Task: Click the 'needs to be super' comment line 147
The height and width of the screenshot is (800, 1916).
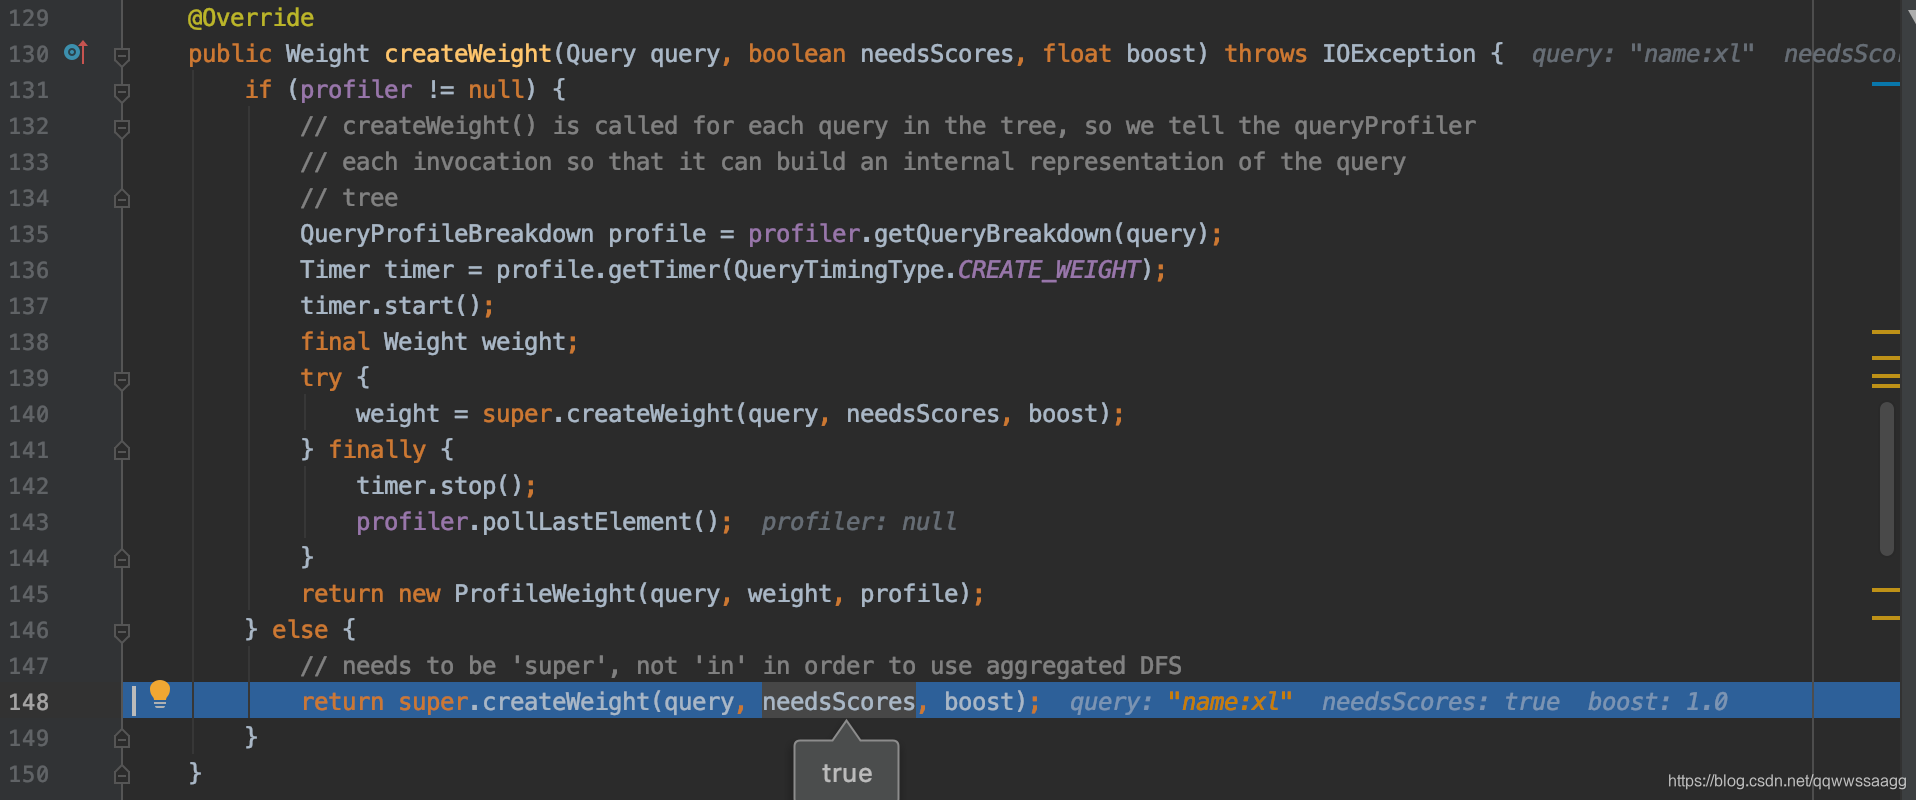Action: [741, 666]
